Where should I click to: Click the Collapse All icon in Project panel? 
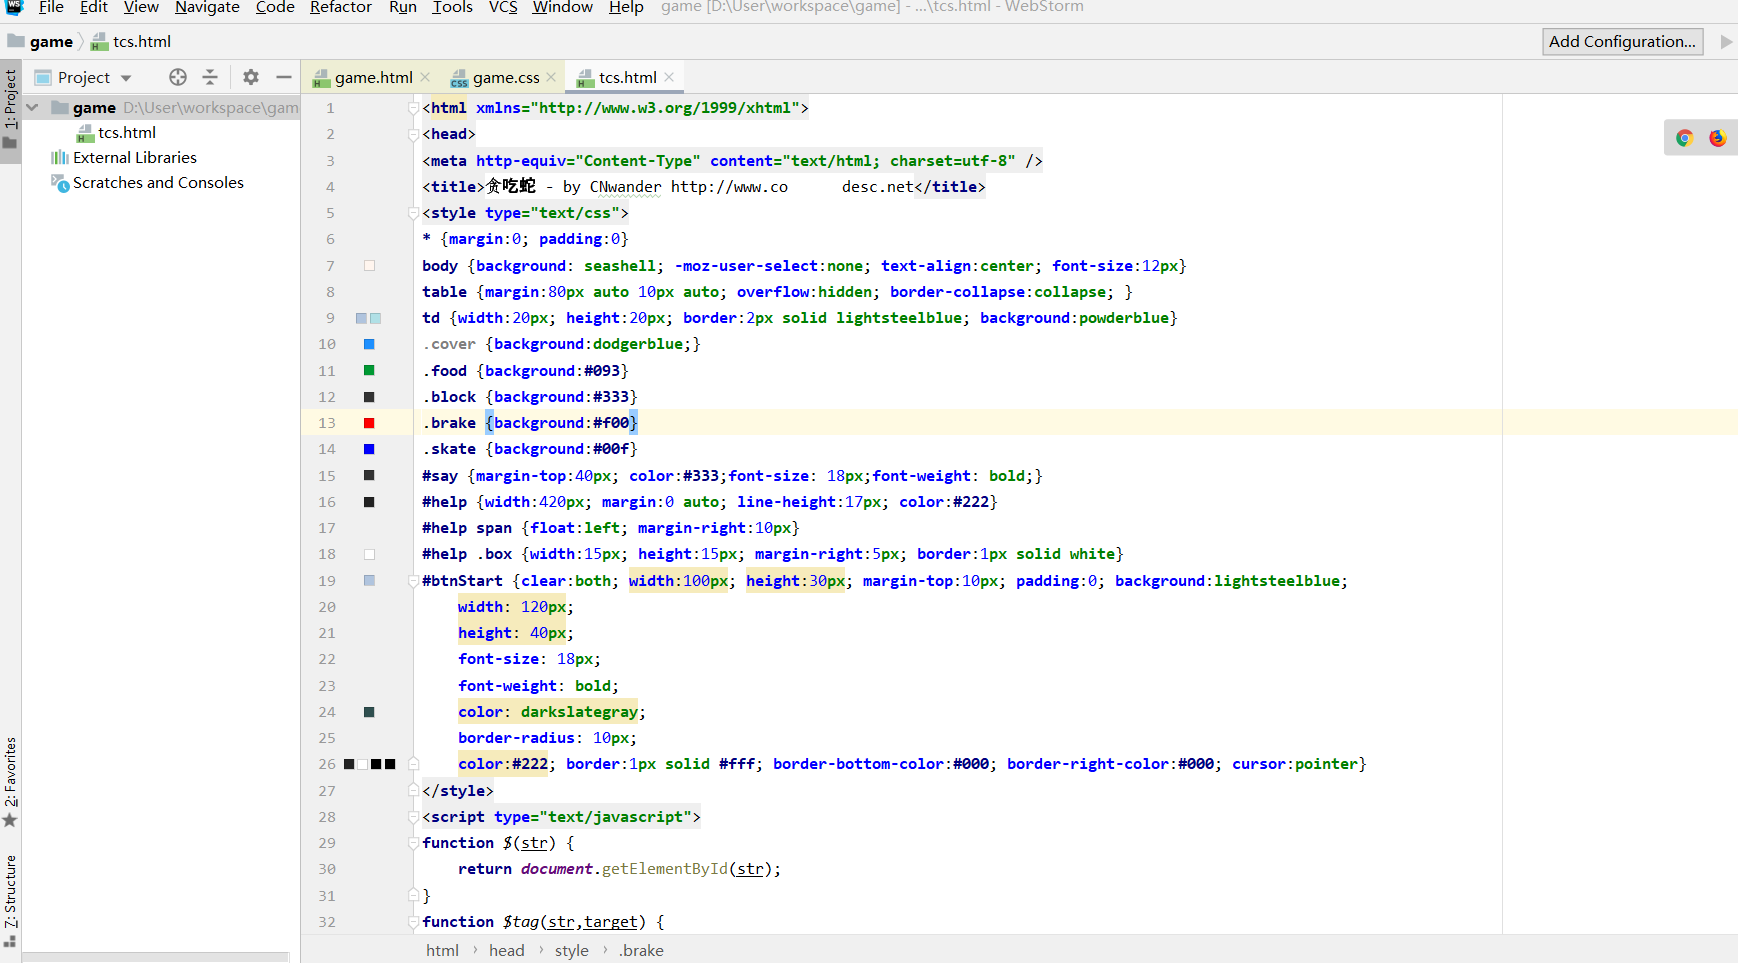210,77
